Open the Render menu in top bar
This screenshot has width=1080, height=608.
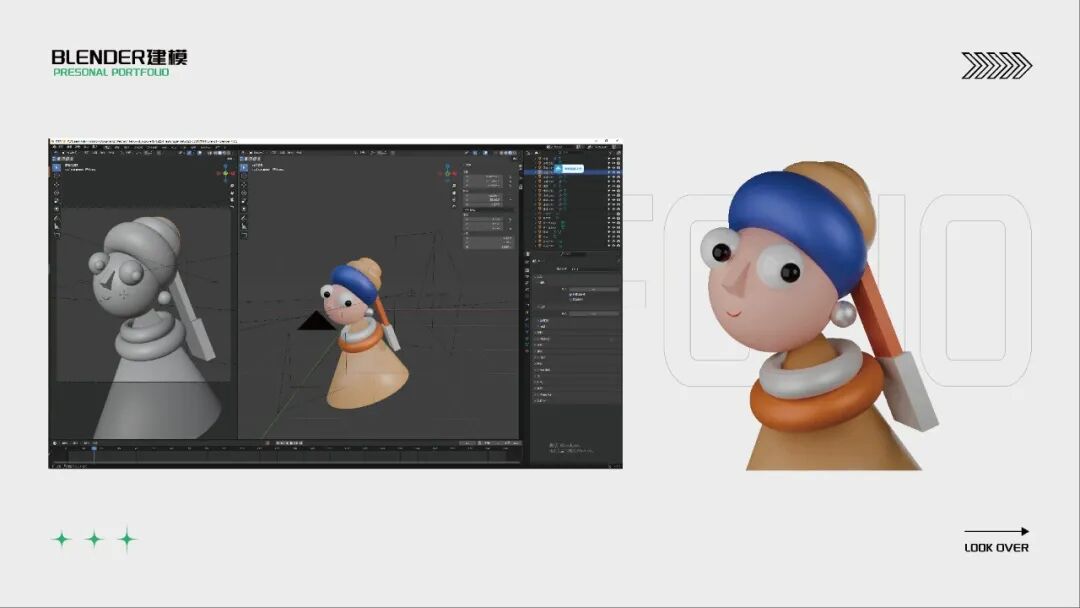pyautogui.click(x=79, y=147)
